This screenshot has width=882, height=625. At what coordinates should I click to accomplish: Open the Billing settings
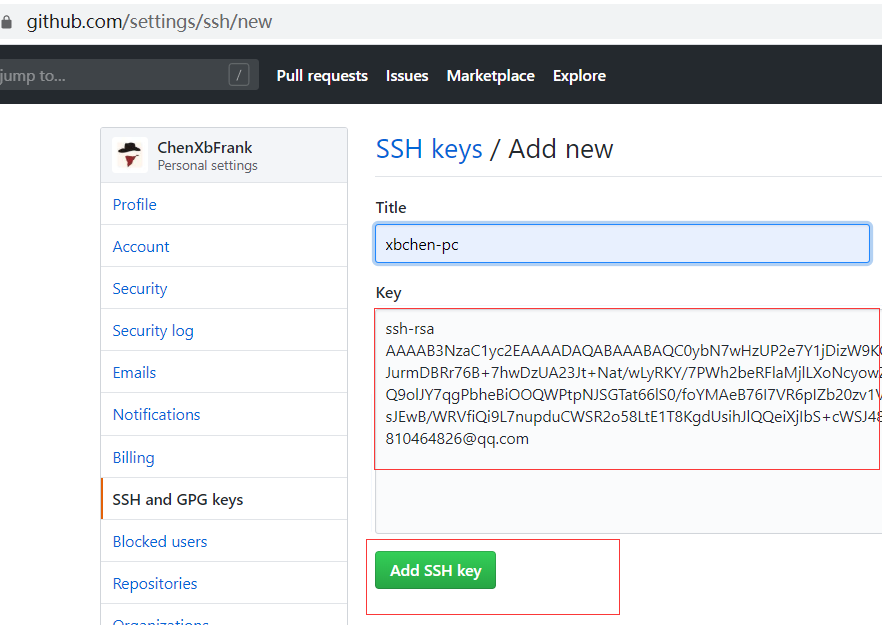pos(224,457)
